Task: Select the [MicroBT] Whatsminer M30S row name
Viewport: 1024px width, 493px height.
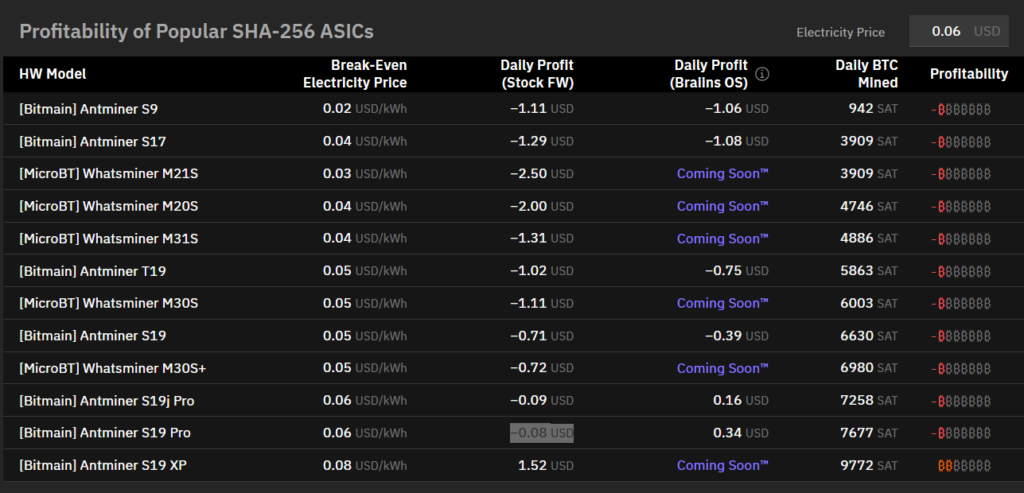Action: click(x=109, y=304)
